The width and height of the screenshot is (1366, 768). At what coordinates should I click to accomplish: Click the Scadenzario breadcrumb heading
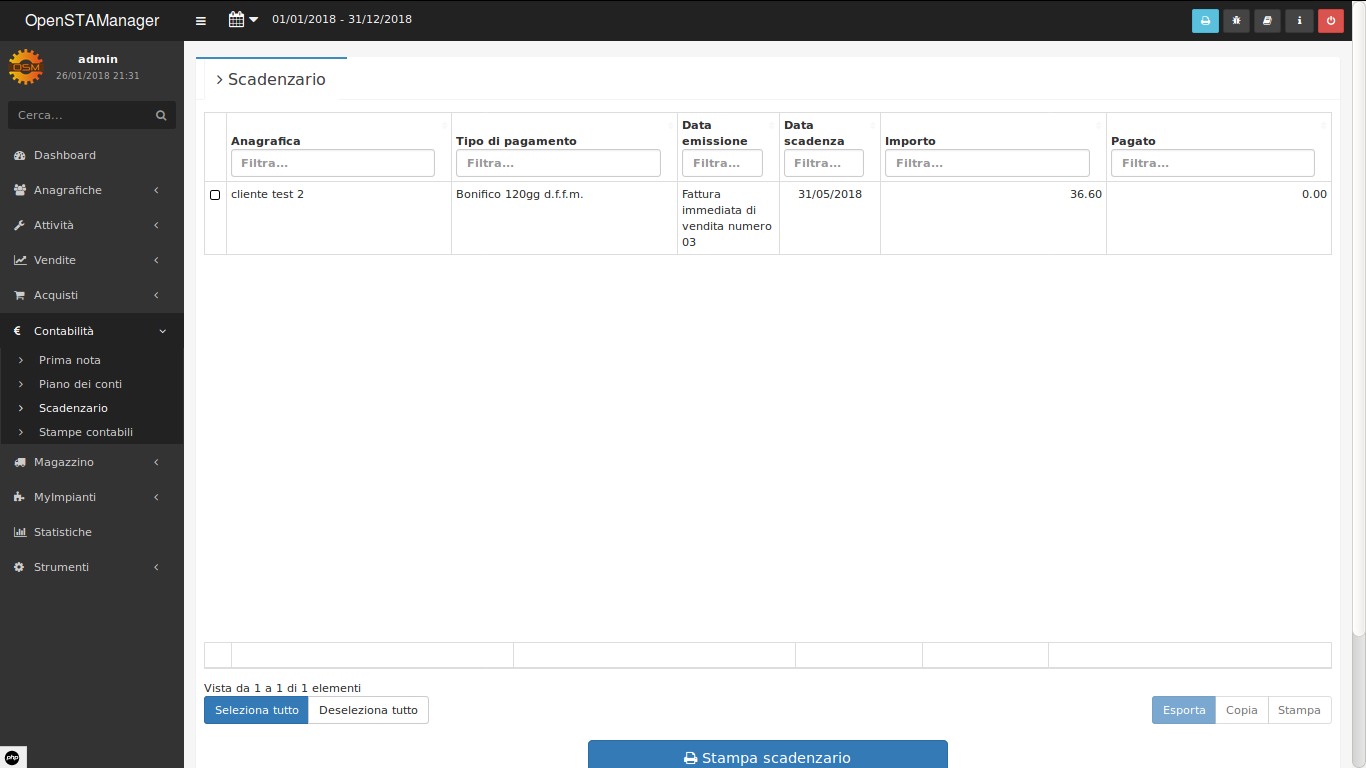(277, 79)
